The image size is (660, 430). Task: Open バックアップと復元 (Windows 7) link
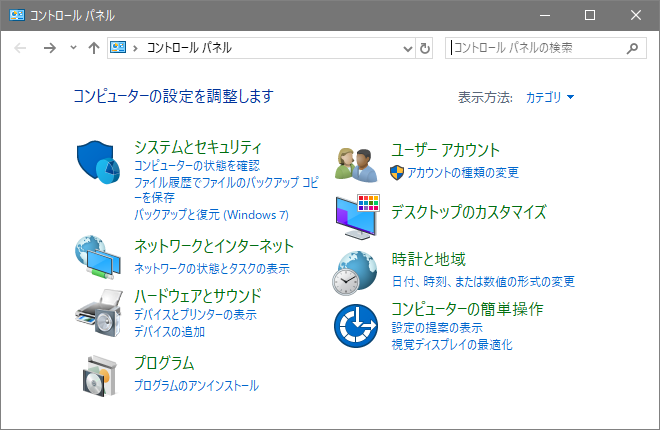[x=211, y=214]
